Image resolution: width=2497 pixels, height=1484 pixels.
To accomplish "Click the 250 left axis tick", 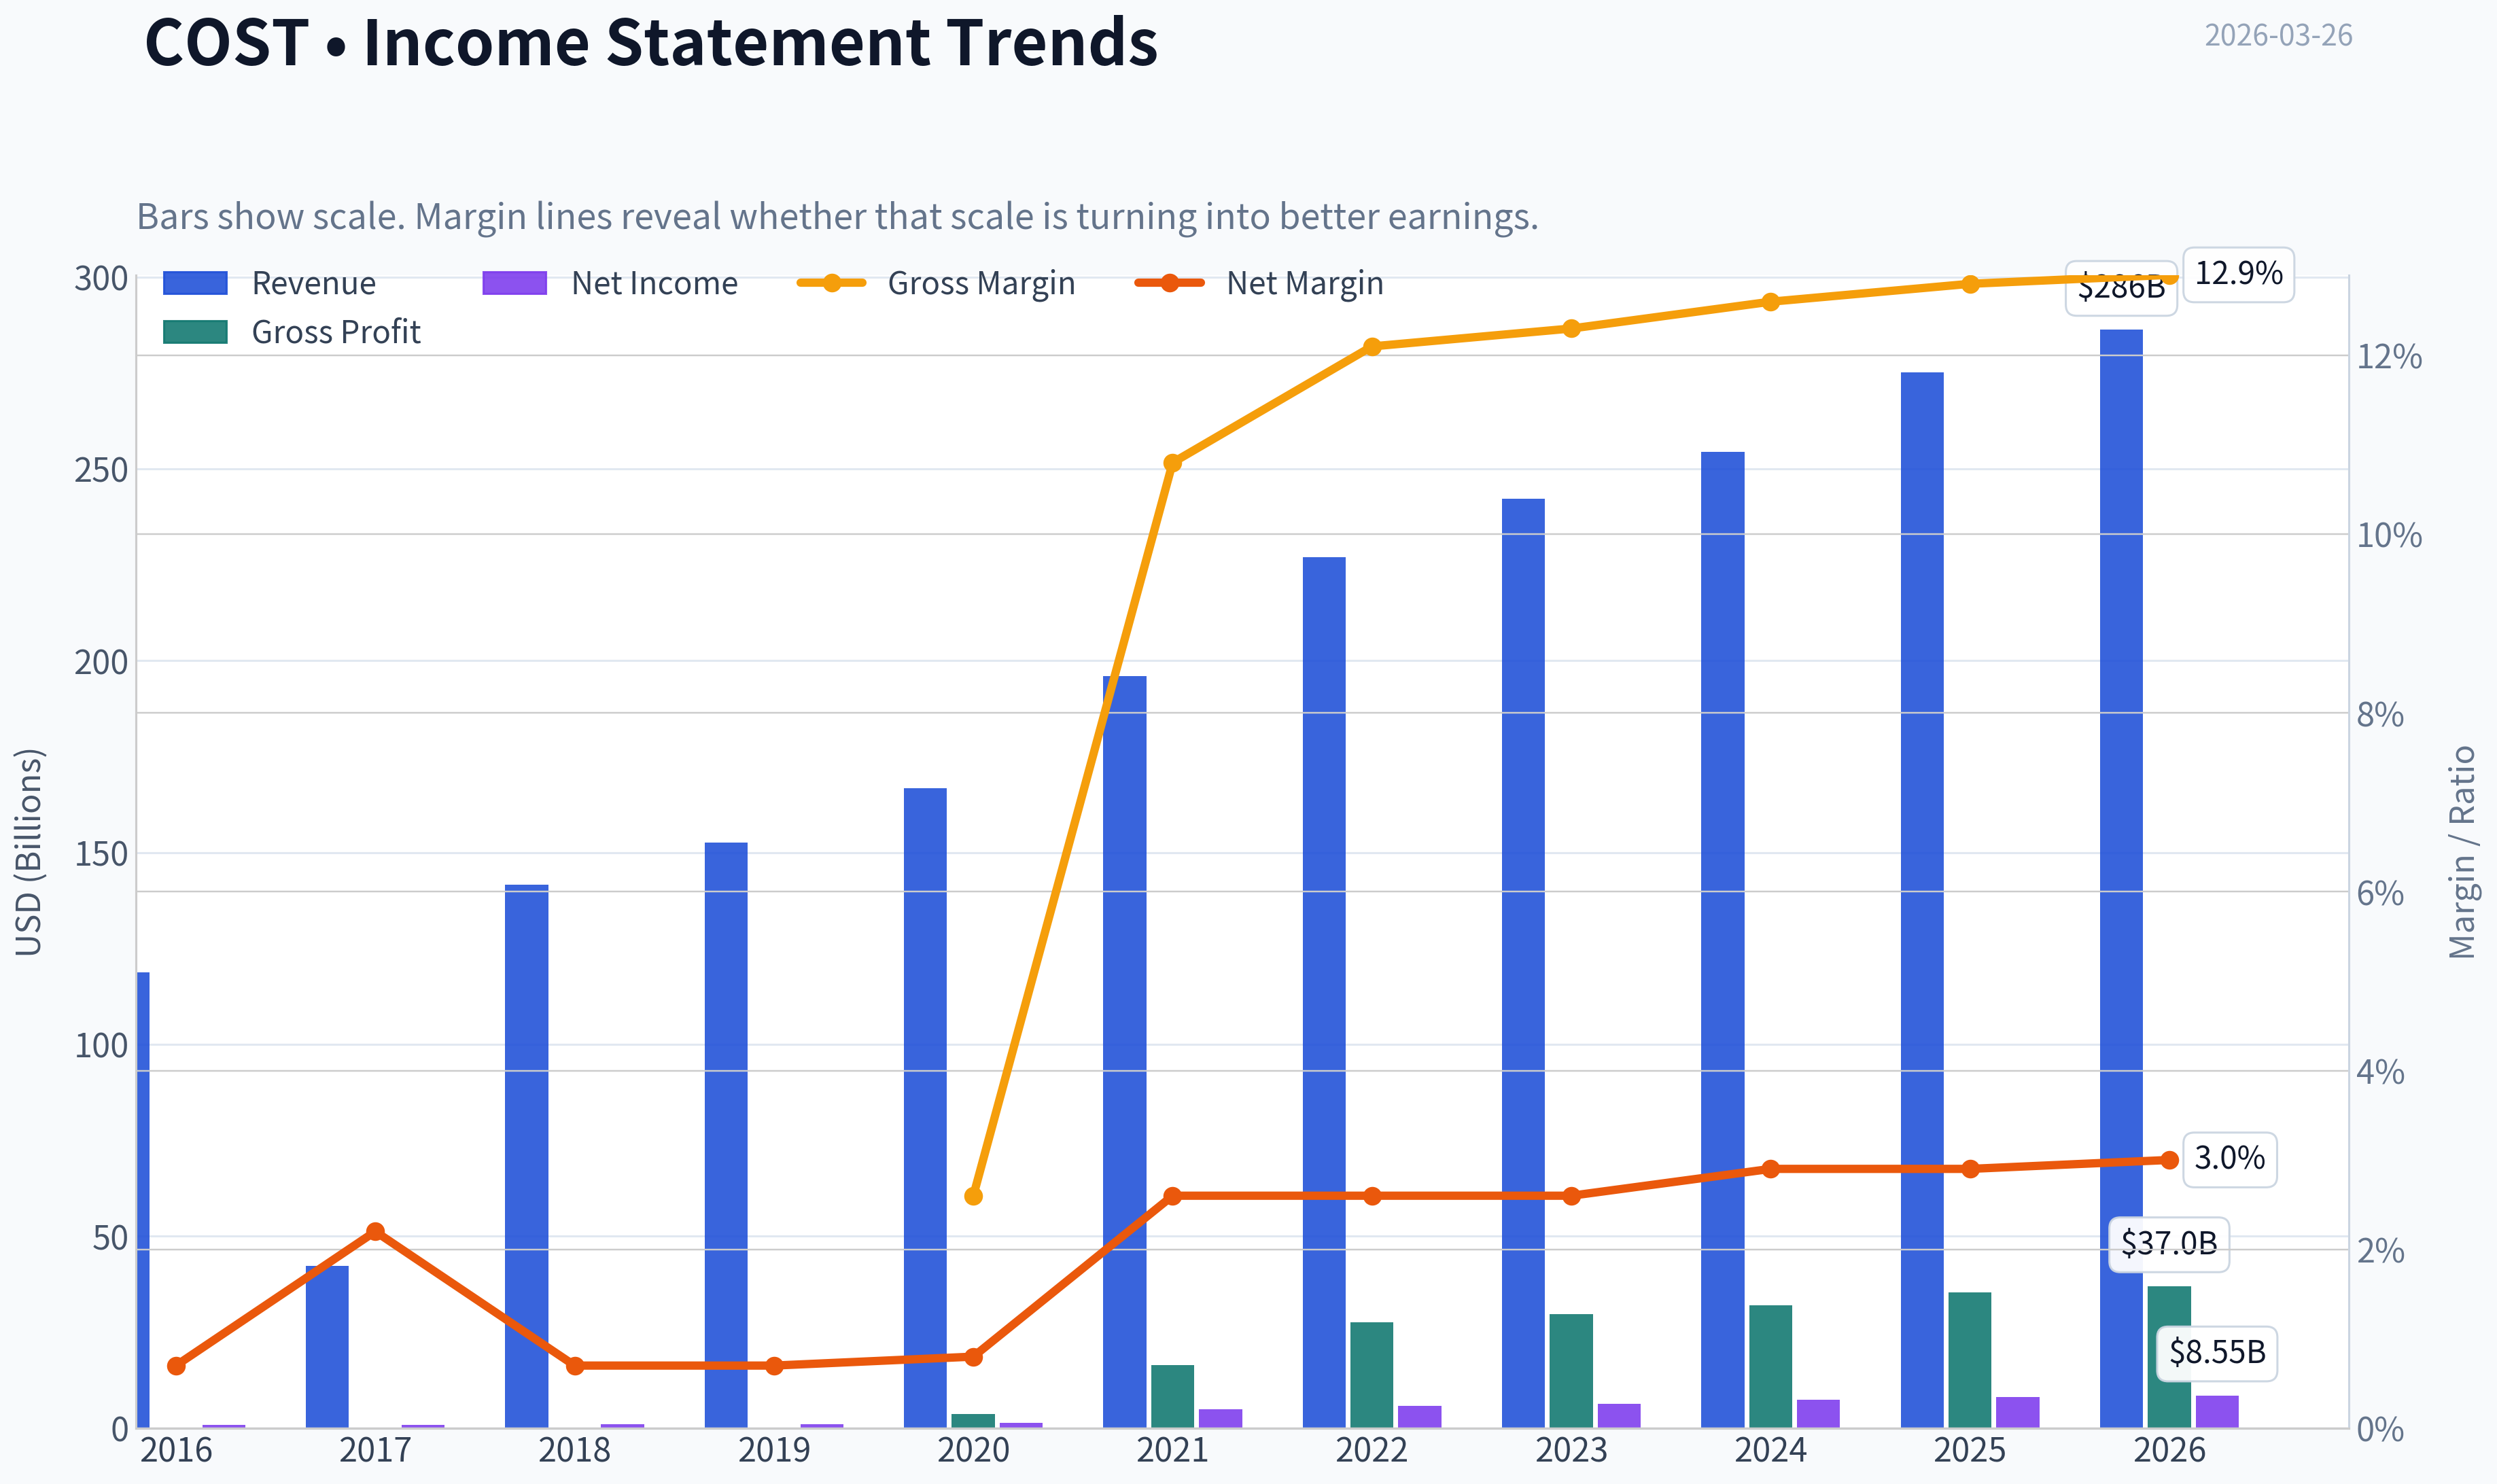I will (102, 470).
